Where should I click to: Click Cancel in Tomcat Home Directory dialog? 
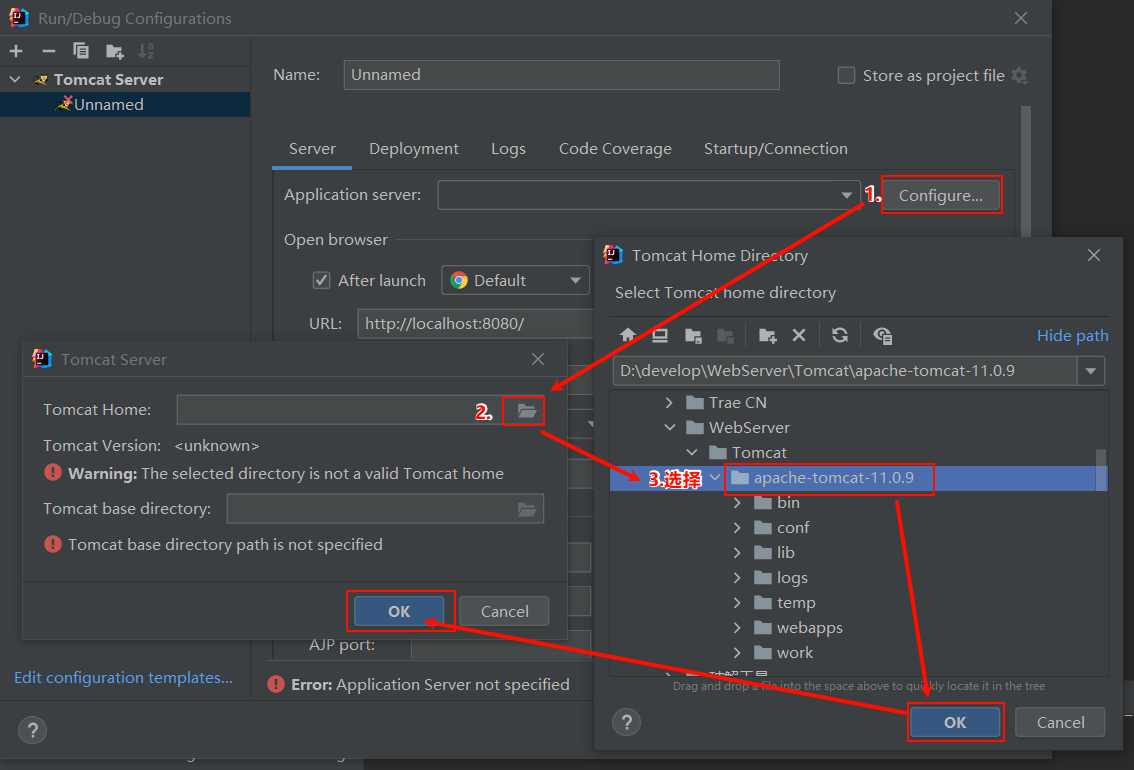[1060, 722]
